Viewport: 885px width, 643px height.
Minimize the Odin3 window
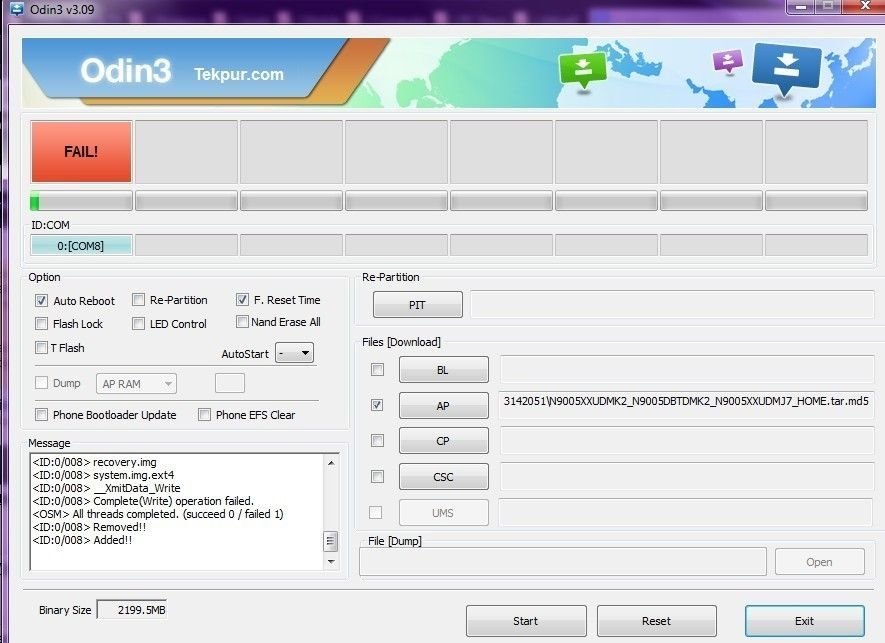click(x=800, y=7)
